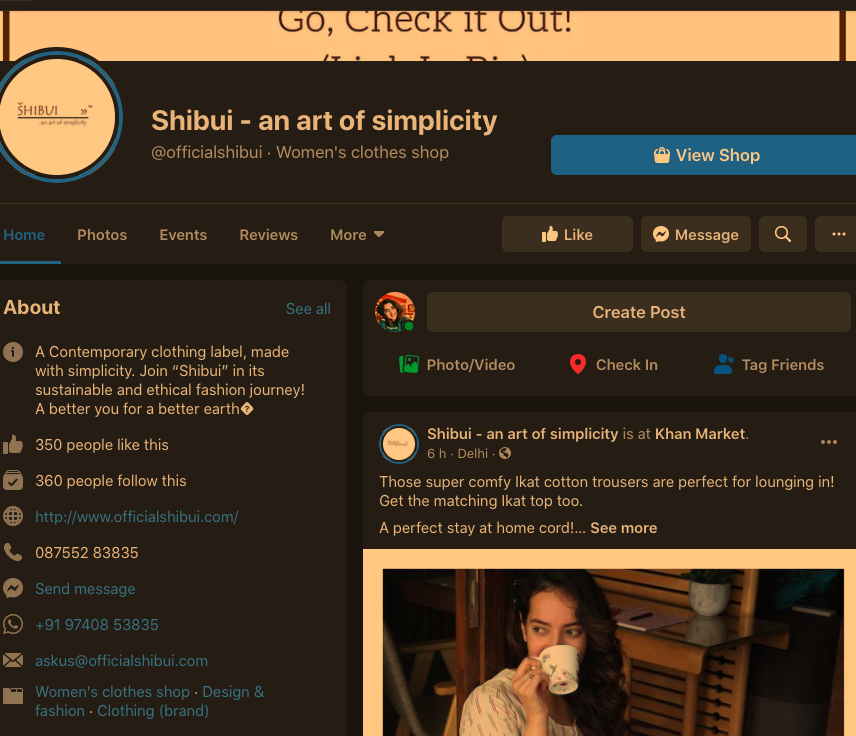Switch to the Reviews tab
Image resolution: width=856 pixels, height=736 pixels.
point(269,235)
